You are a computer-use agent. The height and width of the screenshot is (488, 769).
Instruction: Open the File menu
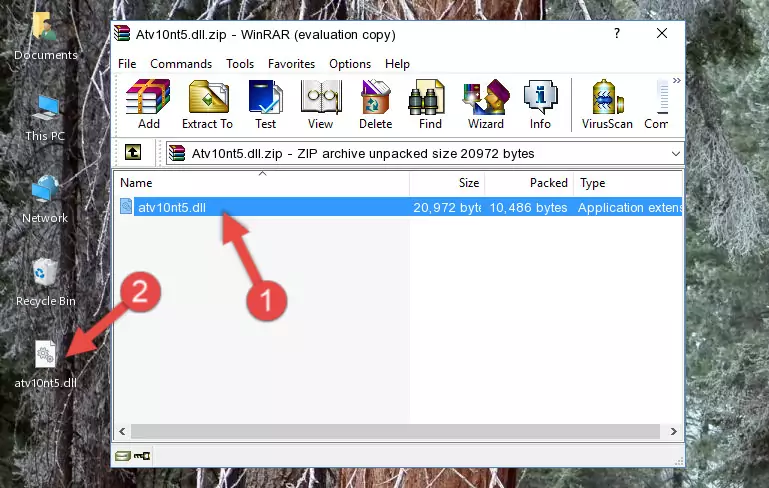tap(127, 64)
